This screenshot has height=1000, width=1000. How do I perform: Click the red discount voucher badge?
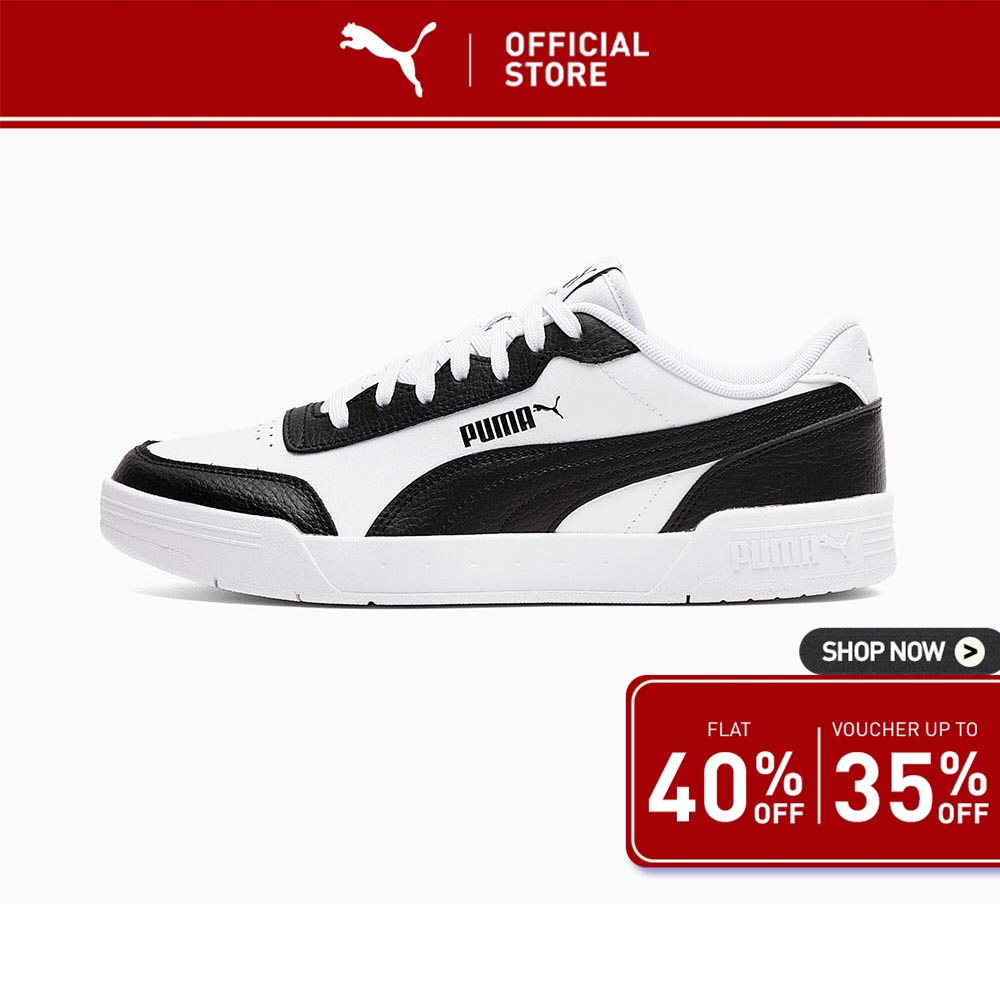tap(813, 771)
